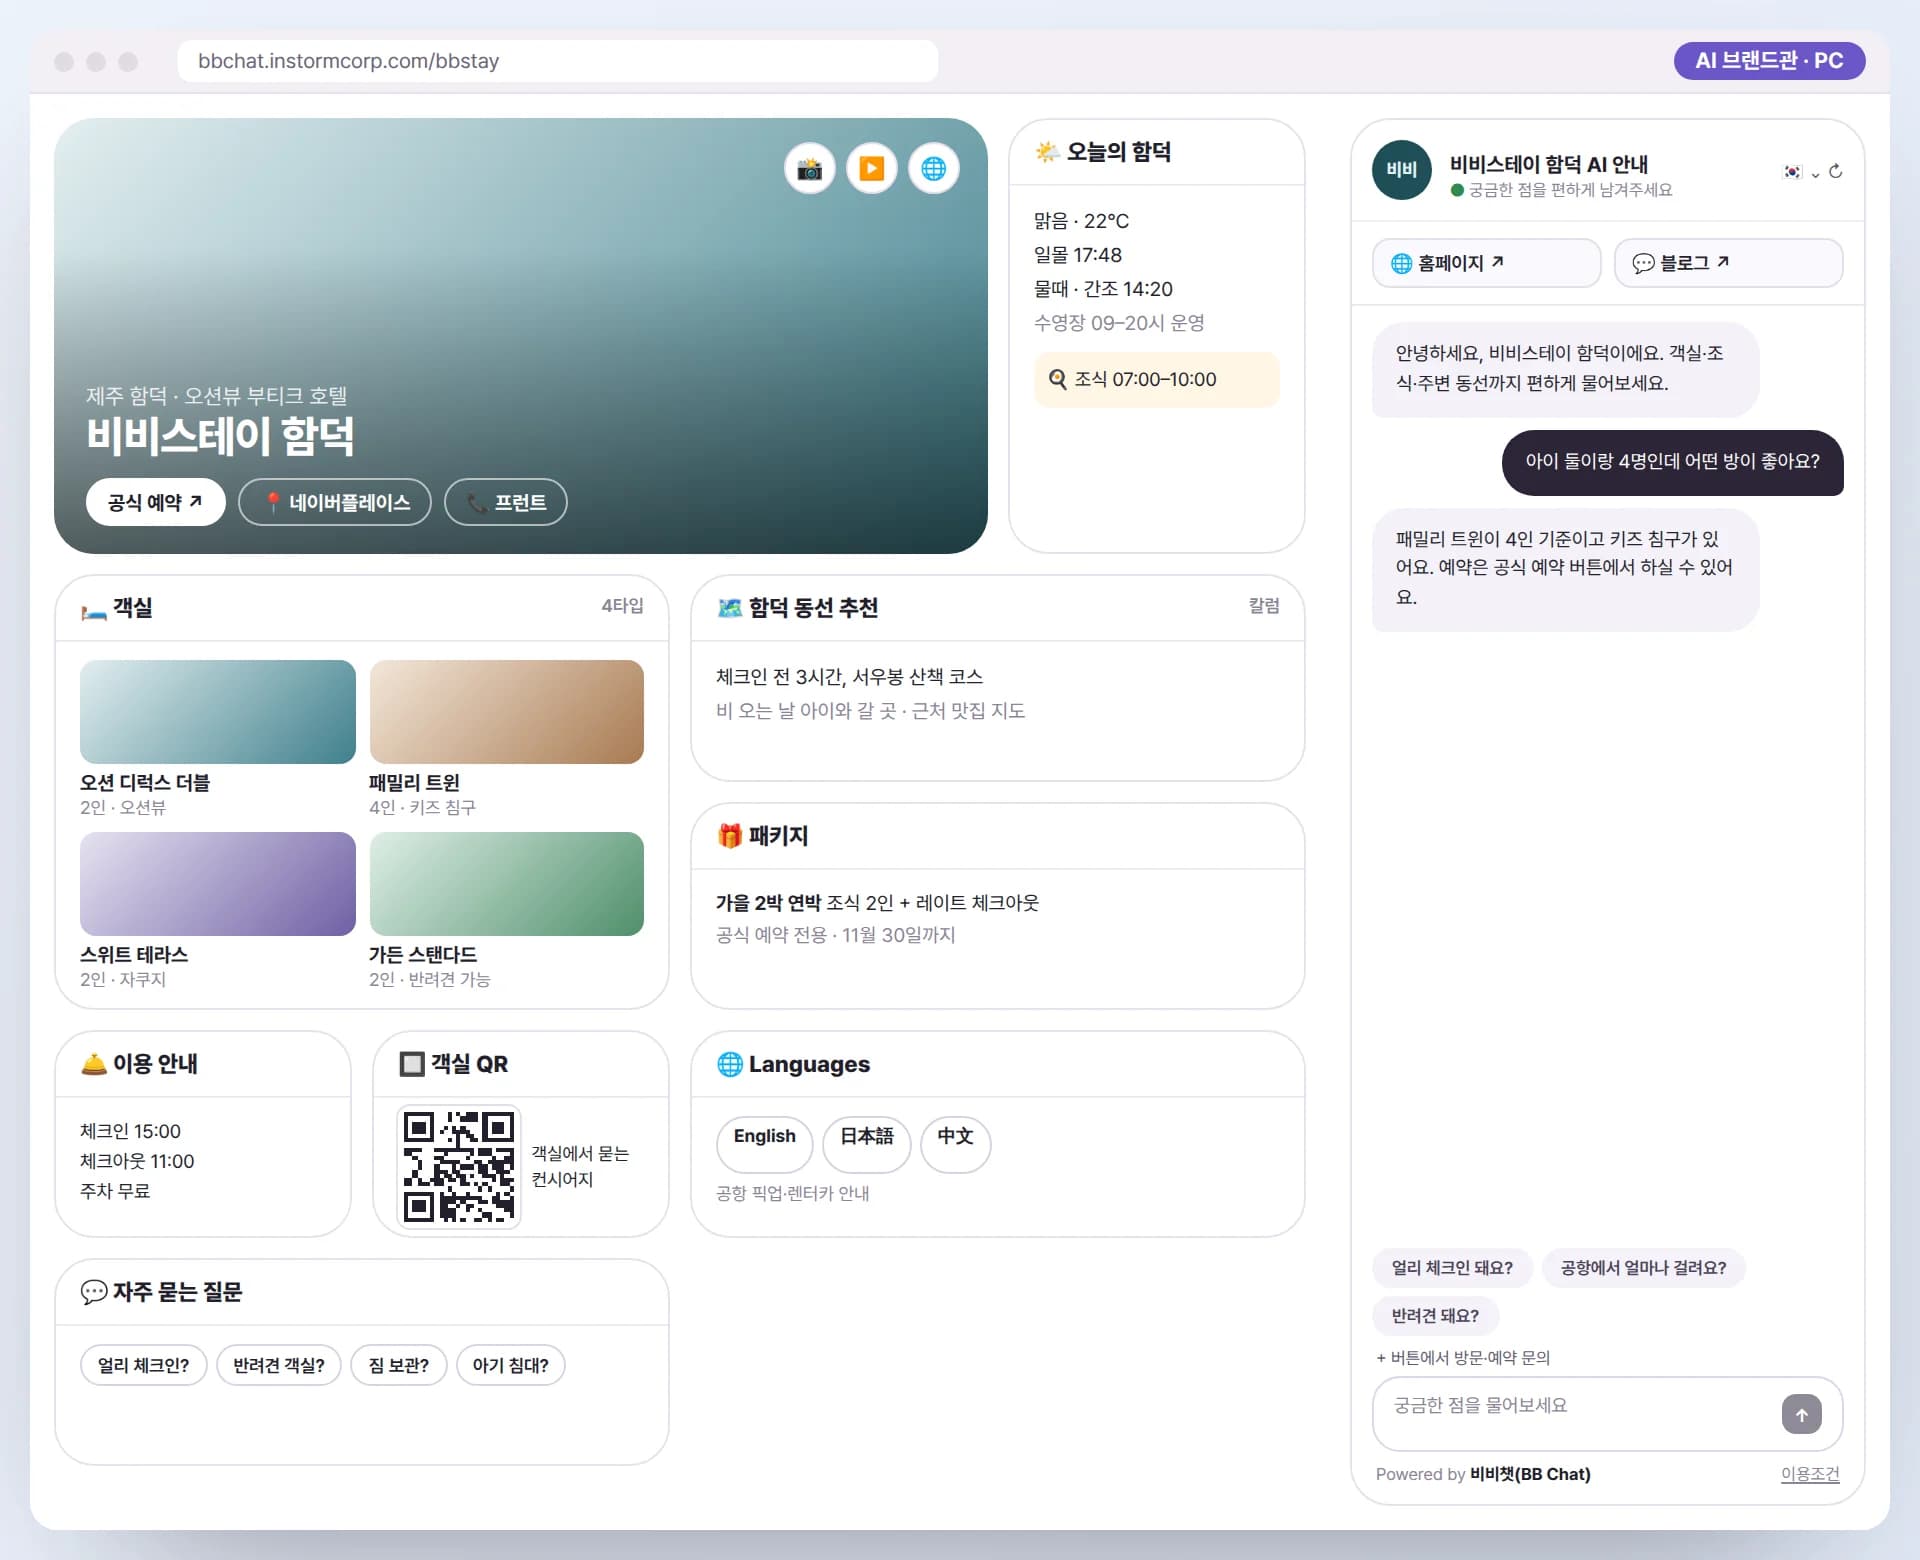This screenshot has height=1560, width=1920.
Task: Switch language to 中文
Action: tap(955, 1143)
